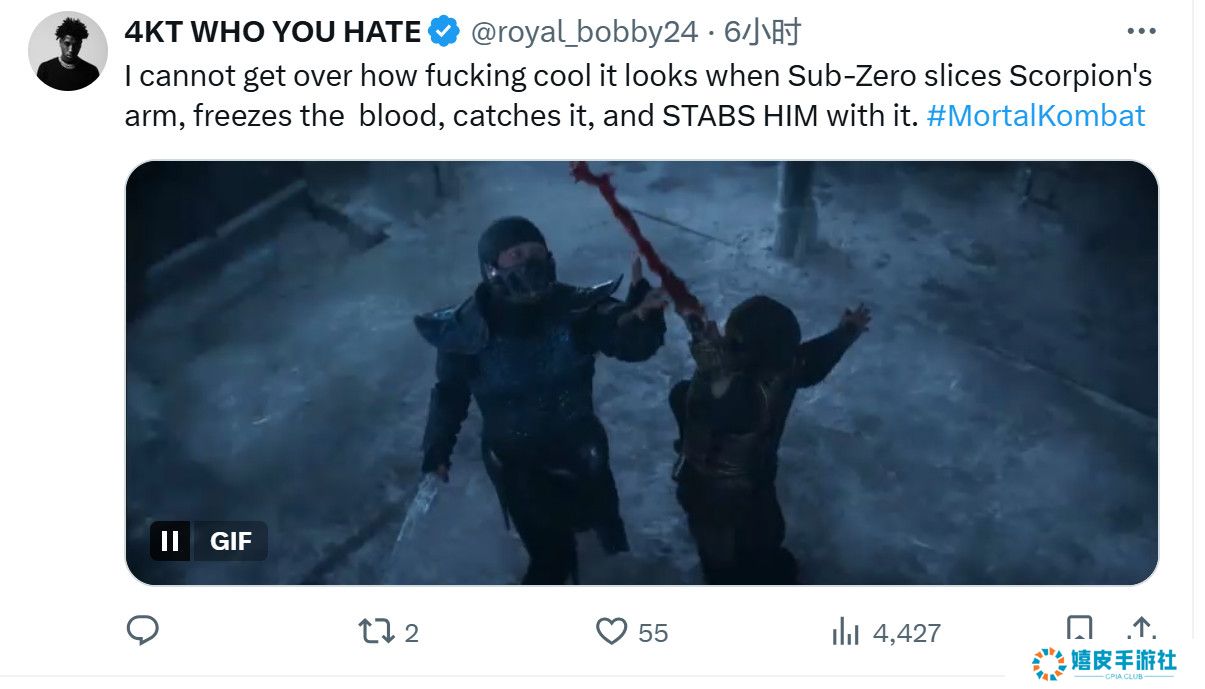1205x689 pixels.
Task: Reply using the speech bubble icon
Action: click(x=143, y=631)
